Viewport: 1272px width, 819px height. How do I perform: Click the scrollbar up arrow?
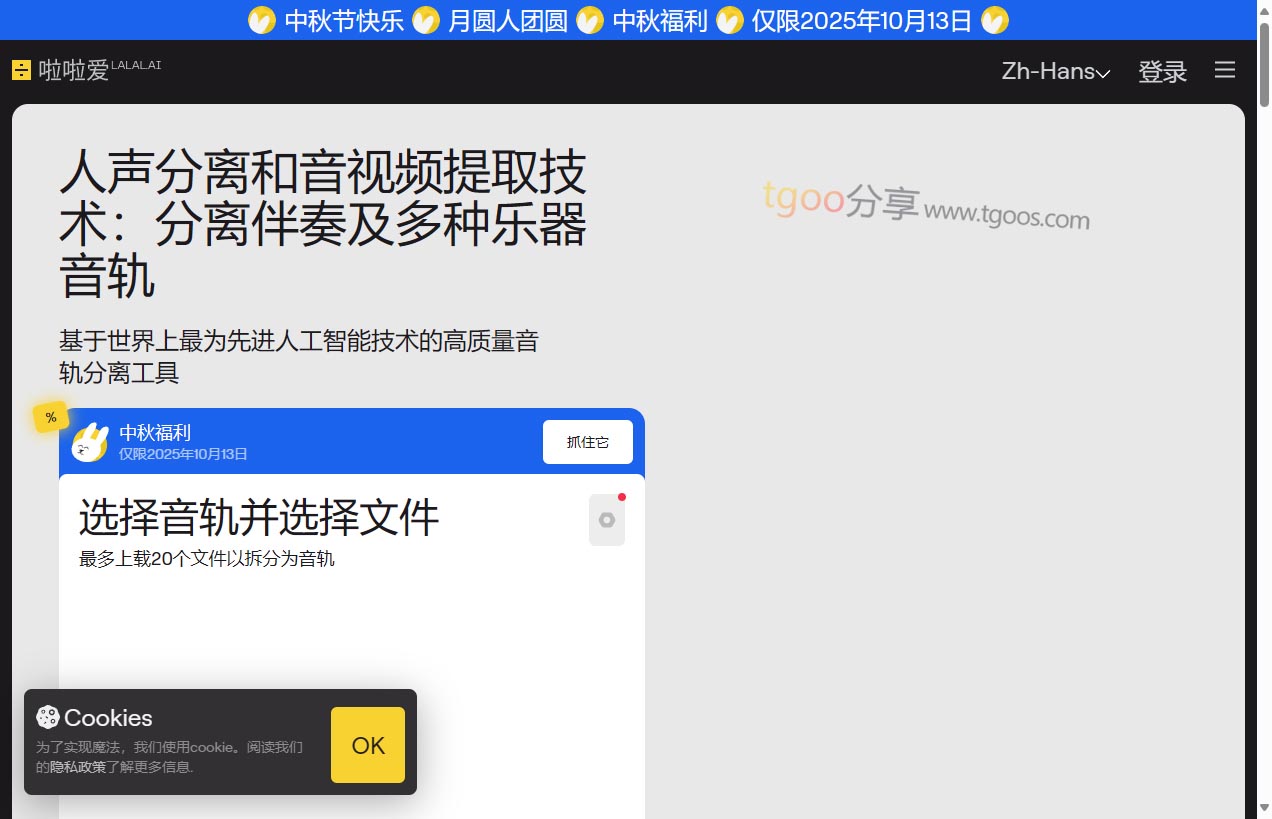pyautogui.click(x=1264, y=8)
